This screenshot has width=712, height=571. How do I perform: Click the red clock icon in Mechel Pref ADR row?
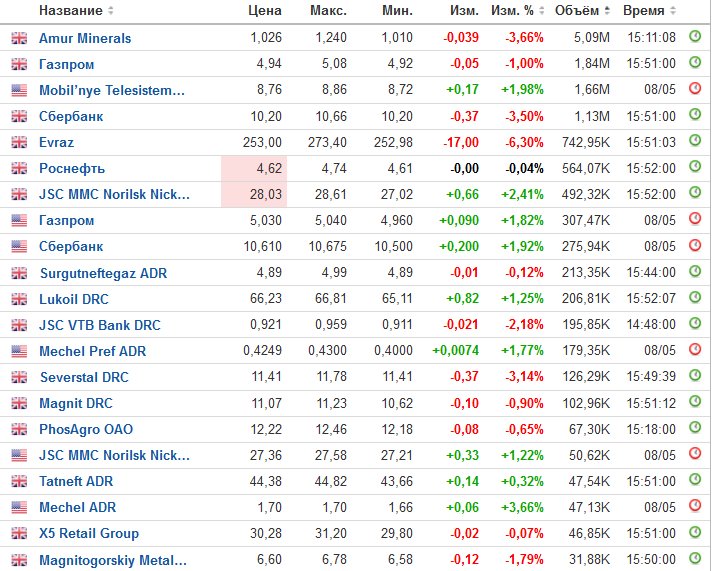coord(695,349)
